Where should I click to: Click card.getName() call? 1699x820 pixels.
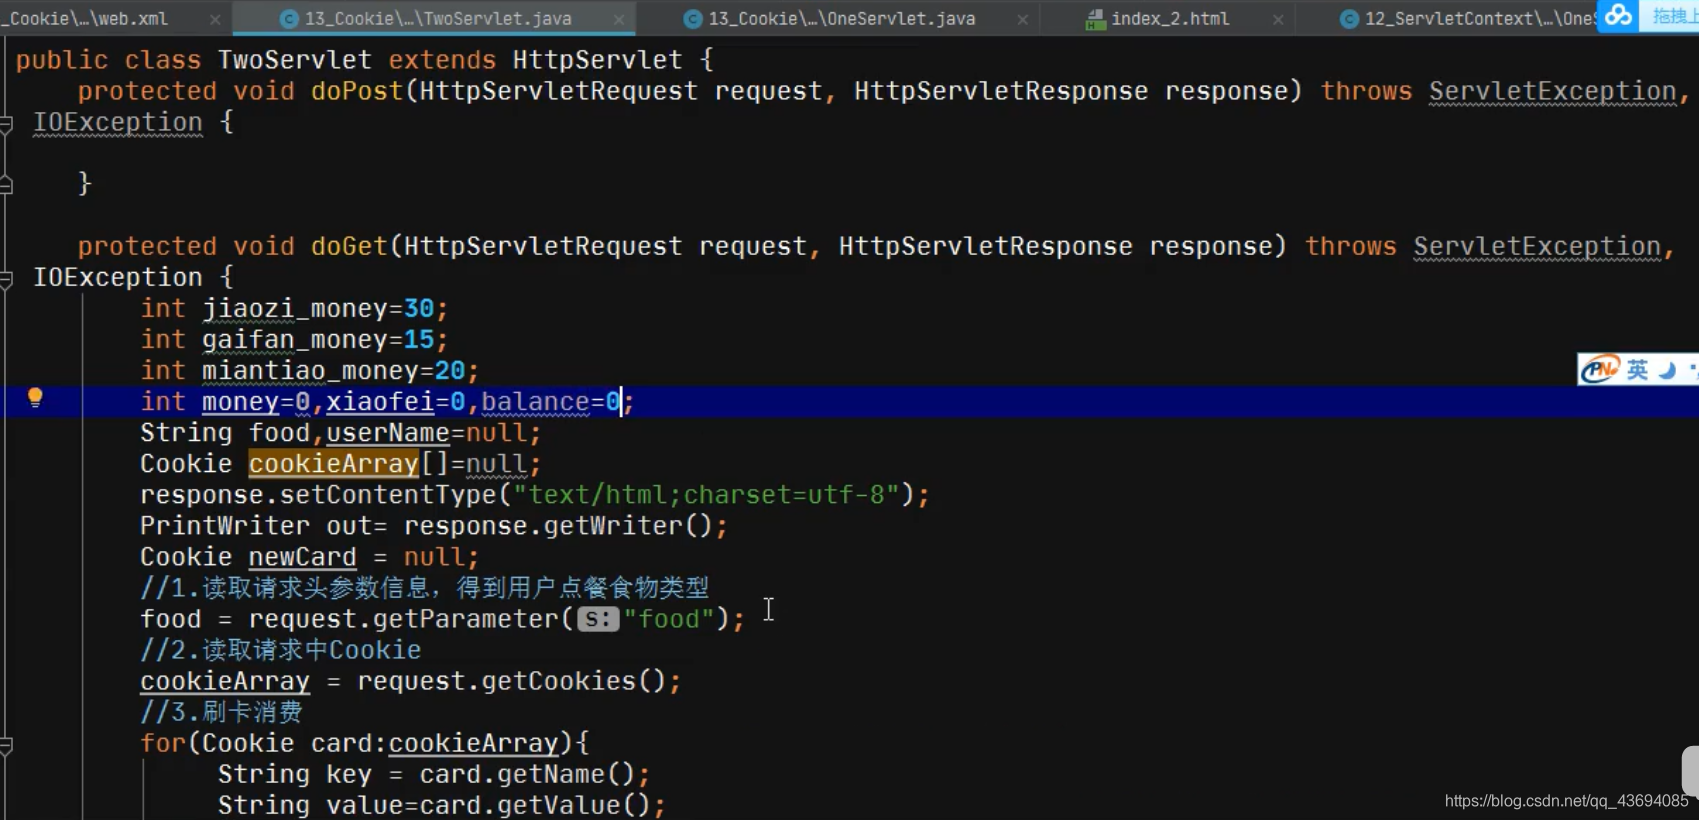tap(527, 773)
